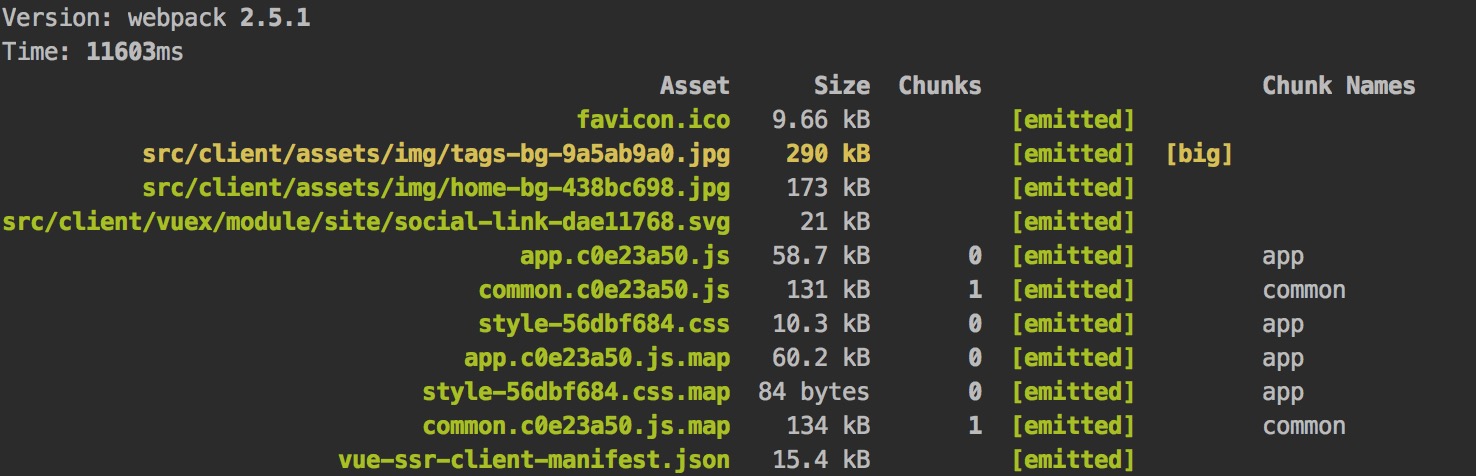Click the Chunk Names column header
Viewport: 1476px width, 476px height.
click(1338, 86)
